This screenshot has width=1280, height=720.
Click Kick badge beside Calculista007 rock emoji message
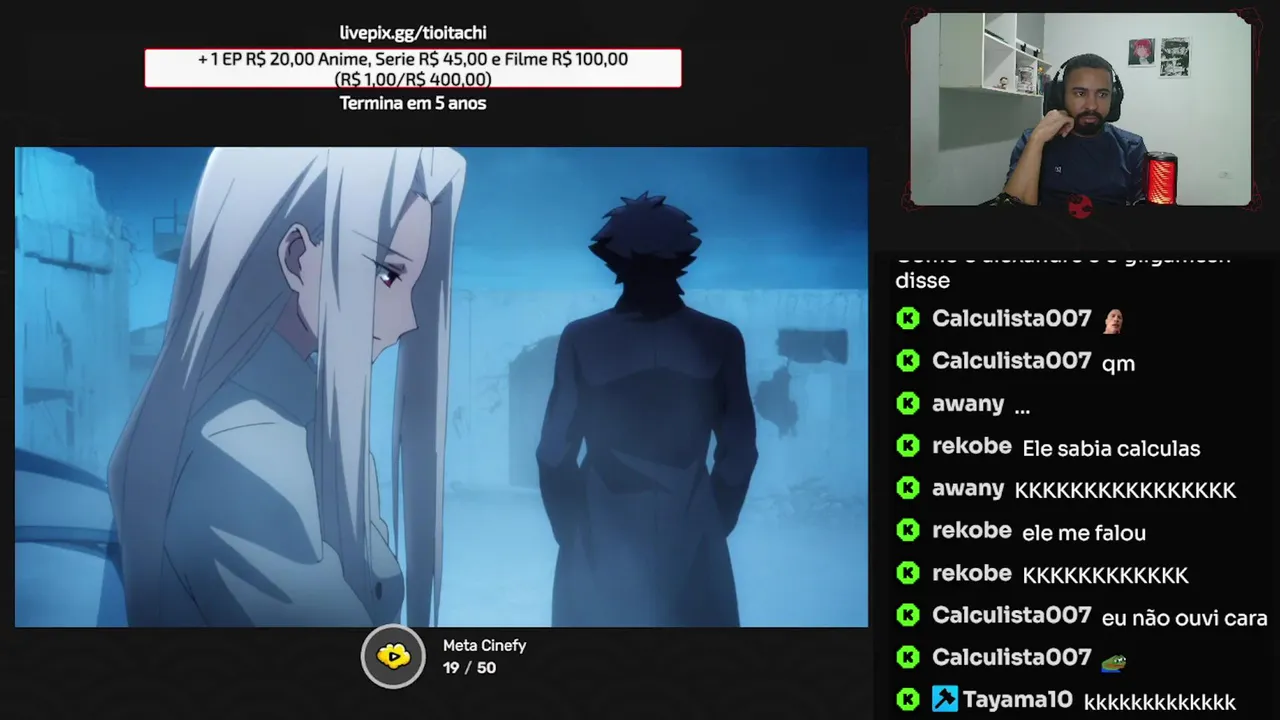tap(908, 319)
